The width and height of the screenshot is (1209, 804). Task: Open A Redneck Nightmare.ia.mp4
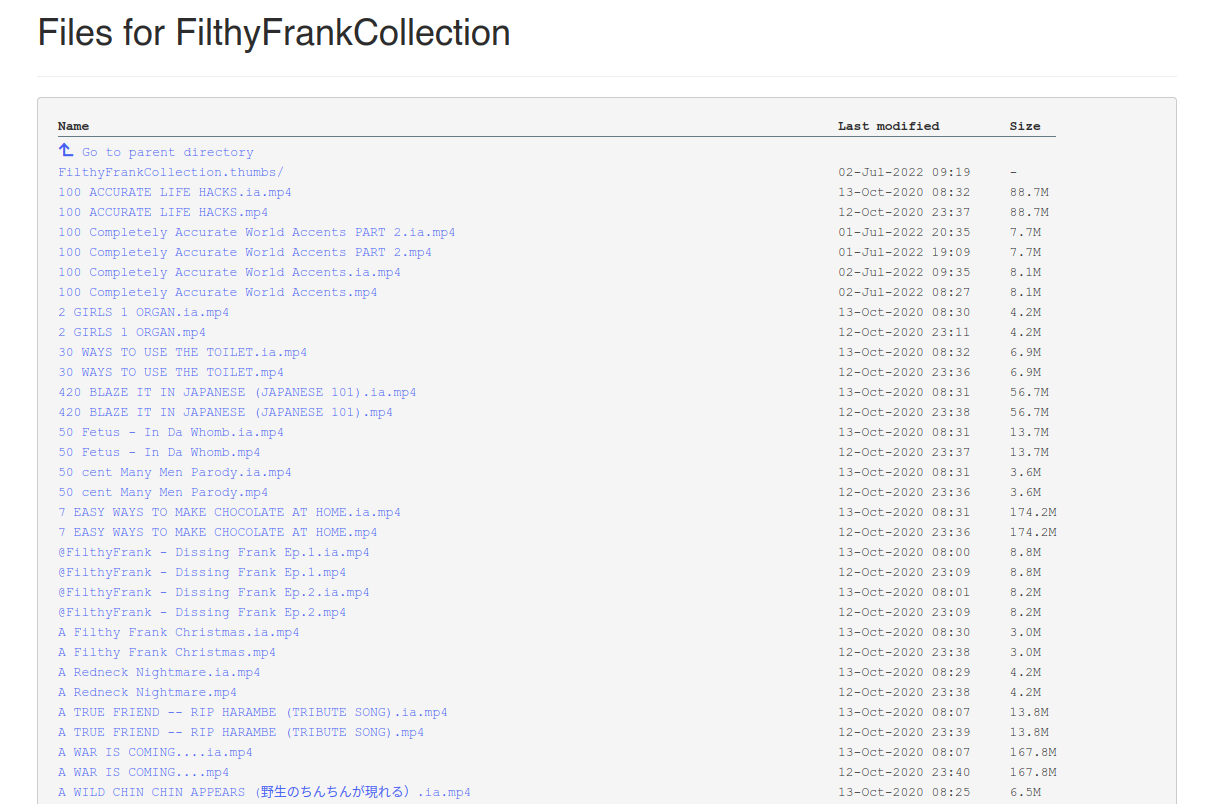point(159,672)
